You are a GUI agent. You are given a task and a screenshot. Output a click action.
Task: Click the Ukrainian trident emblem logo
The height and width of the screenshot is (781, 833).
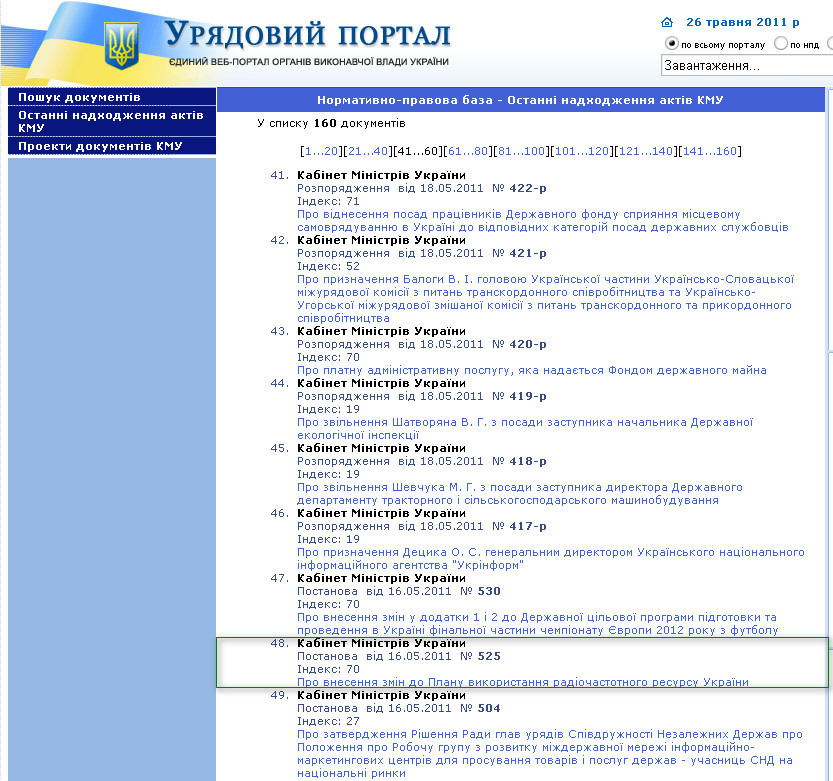(x=122, y=45)
